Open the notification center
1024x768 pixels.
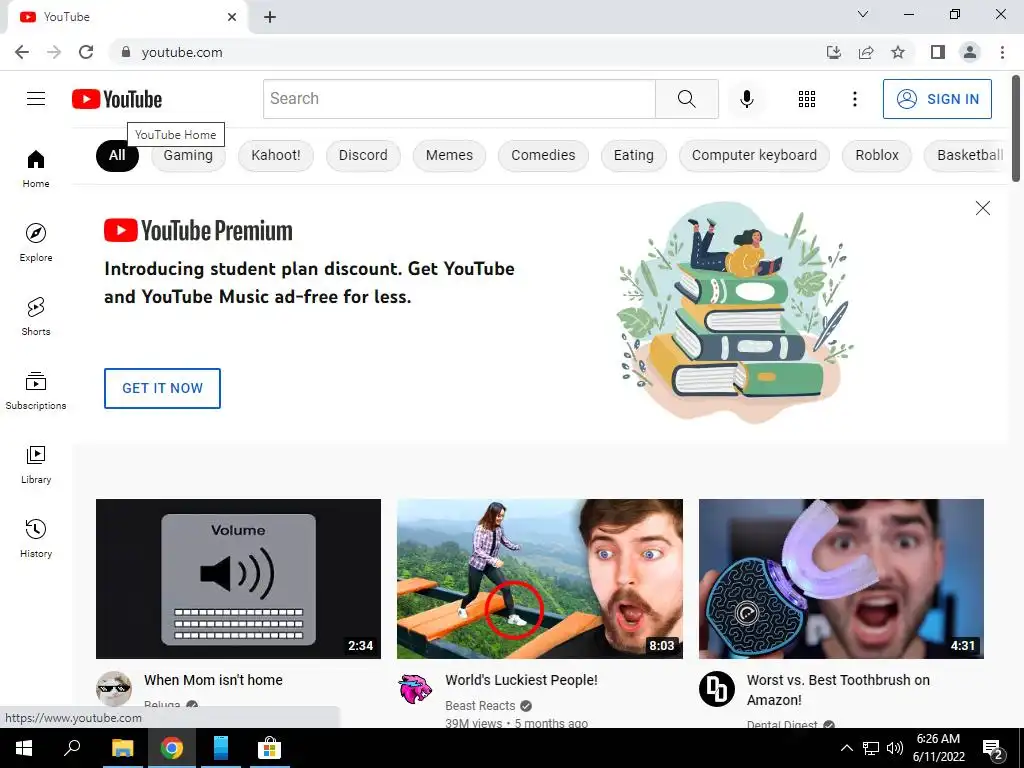(x=993, y=749)
